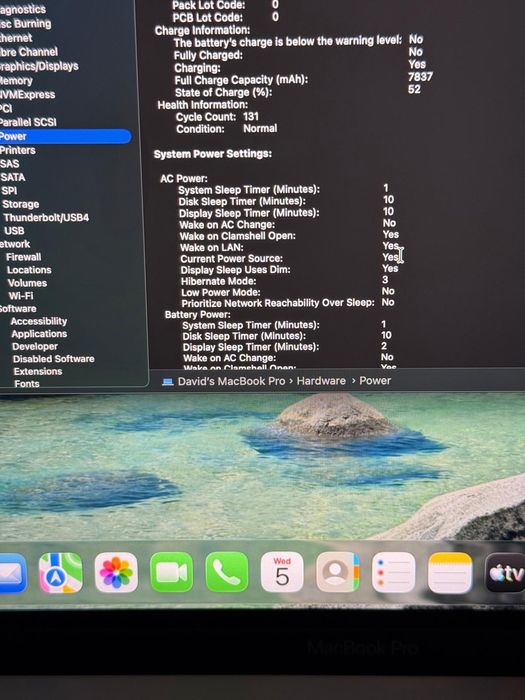Image resolution: width=525 pixels, height=700 pixels.
Task: Open the Mail app in the Dock
Action: tap(12, 573)
